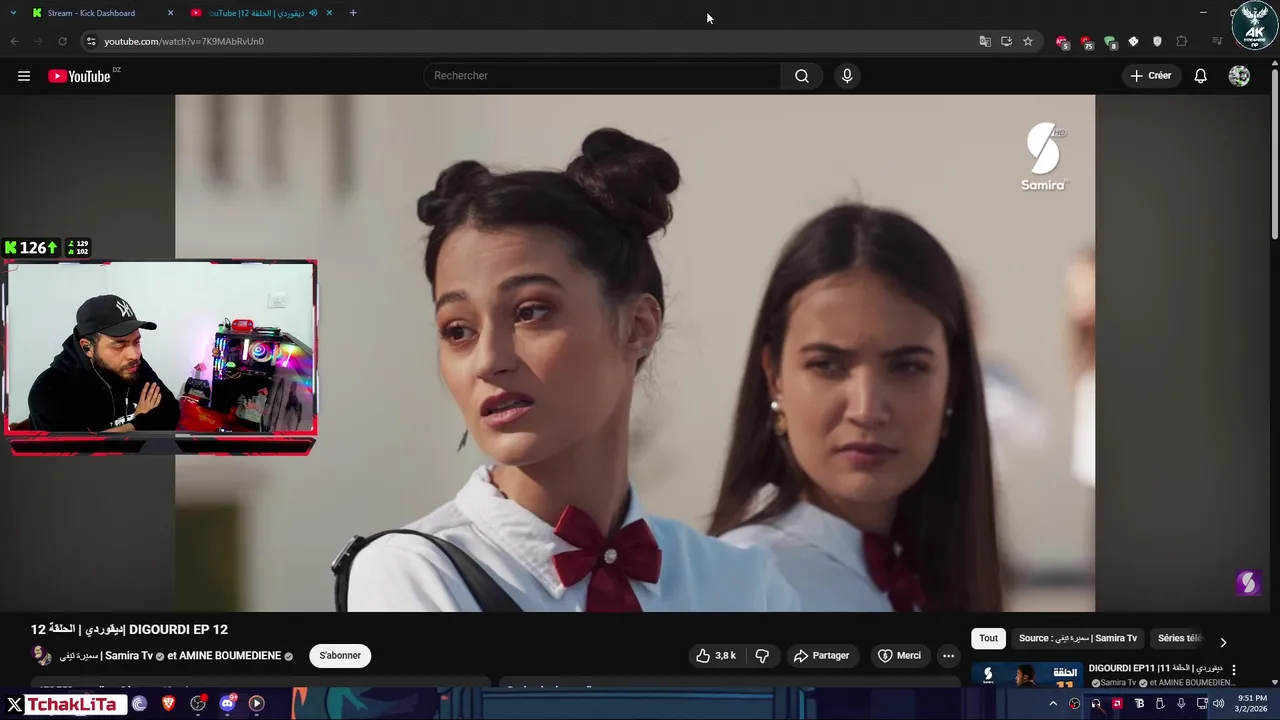The height and width of the screenshot is (720, 1280).
Task: Open more actions (three dots) under video
Action: 948,656
